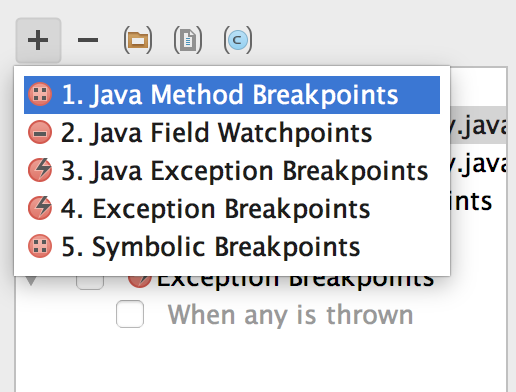
Task: Click the plus Add Breakpoint button
Action: point(38,40)
